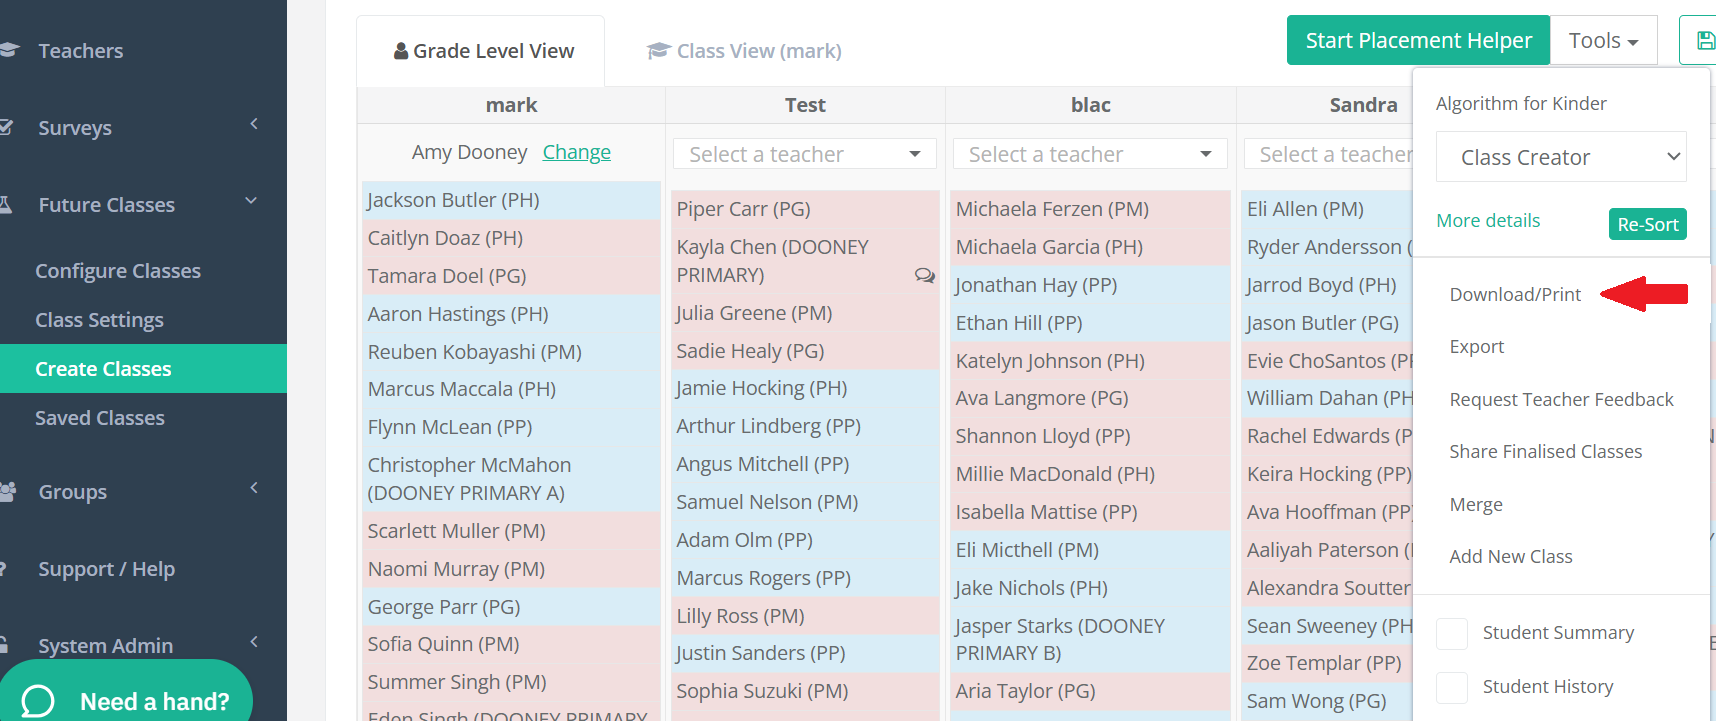
Task: Open the comment bubble on Kayla Chen
Action: tap(925, 275)
